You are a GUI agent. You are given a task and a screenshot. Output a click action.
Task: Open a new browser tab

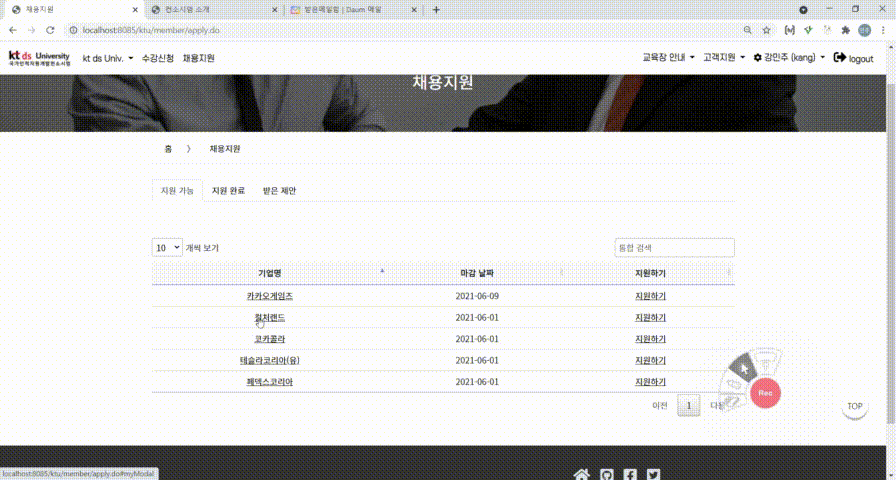(437, 10)
